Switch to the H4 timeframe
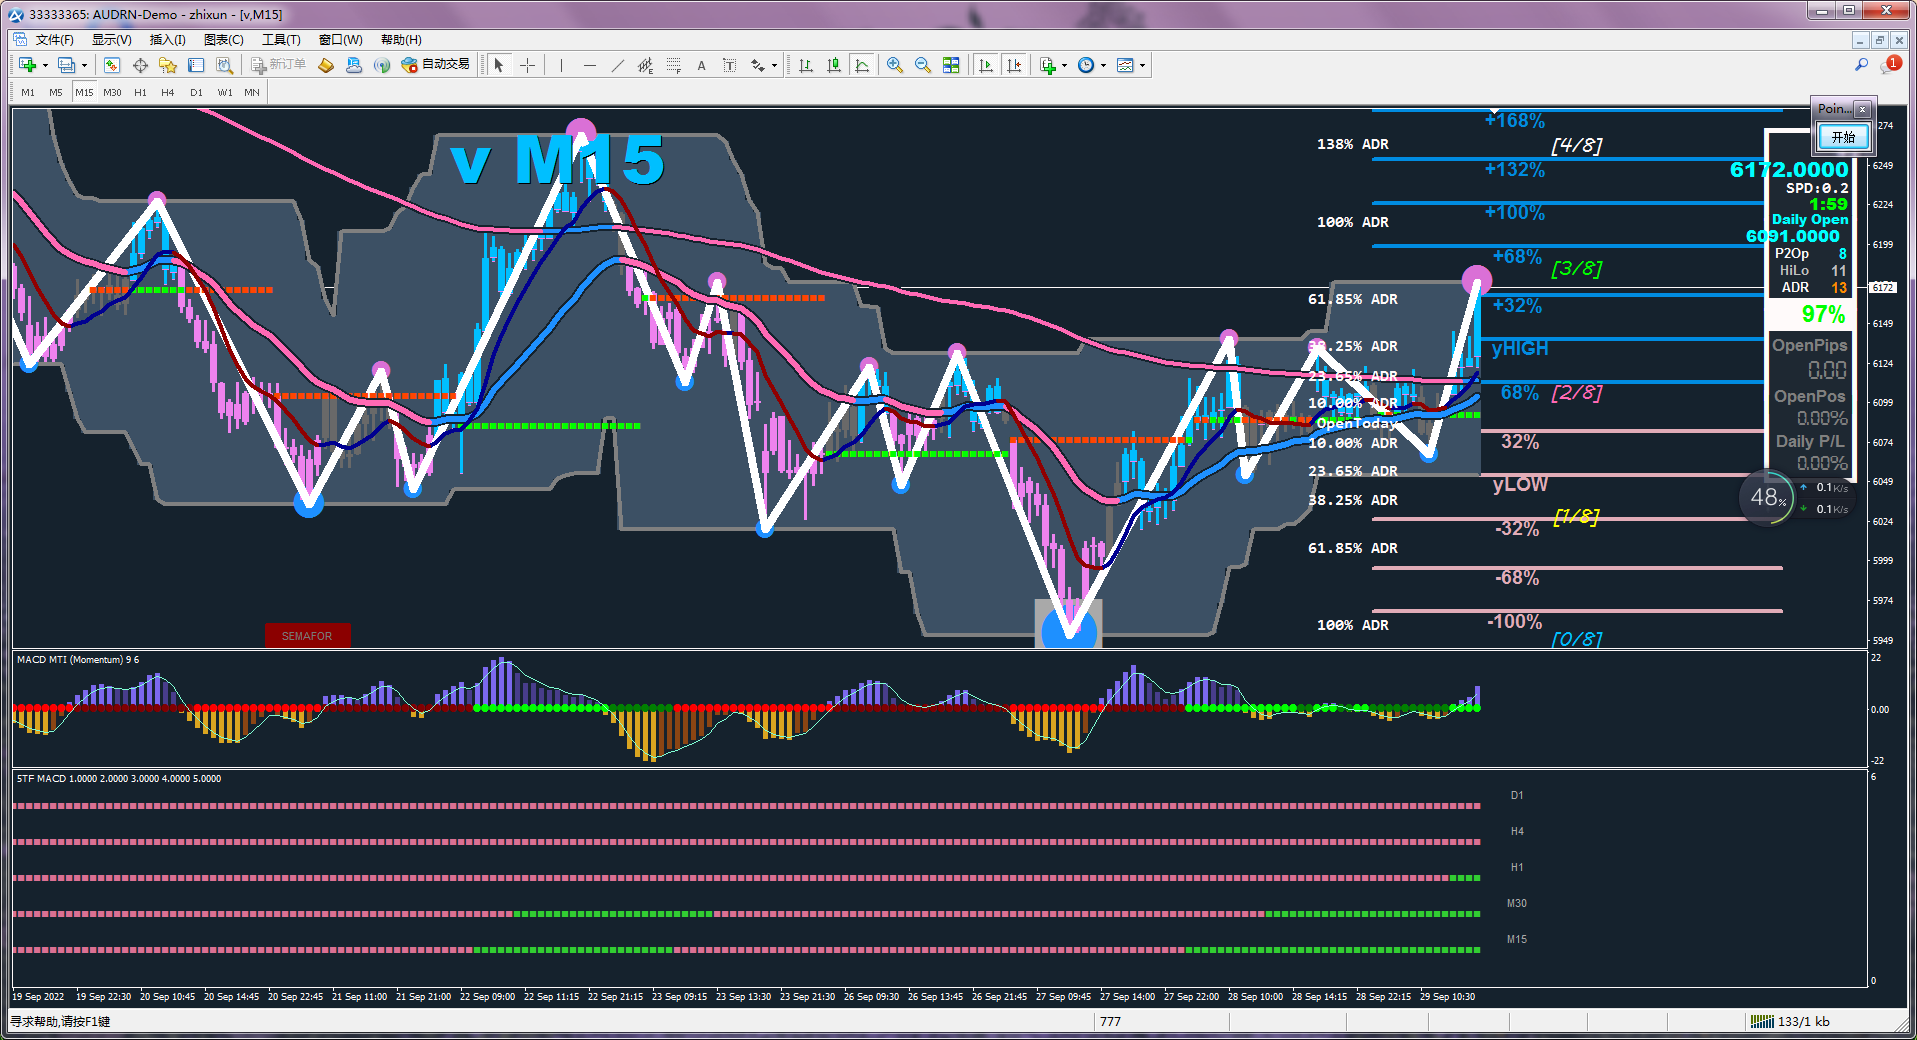The height and width of the screenshot is (1040, 1917). pyautogui.click(x=167, y=92)
